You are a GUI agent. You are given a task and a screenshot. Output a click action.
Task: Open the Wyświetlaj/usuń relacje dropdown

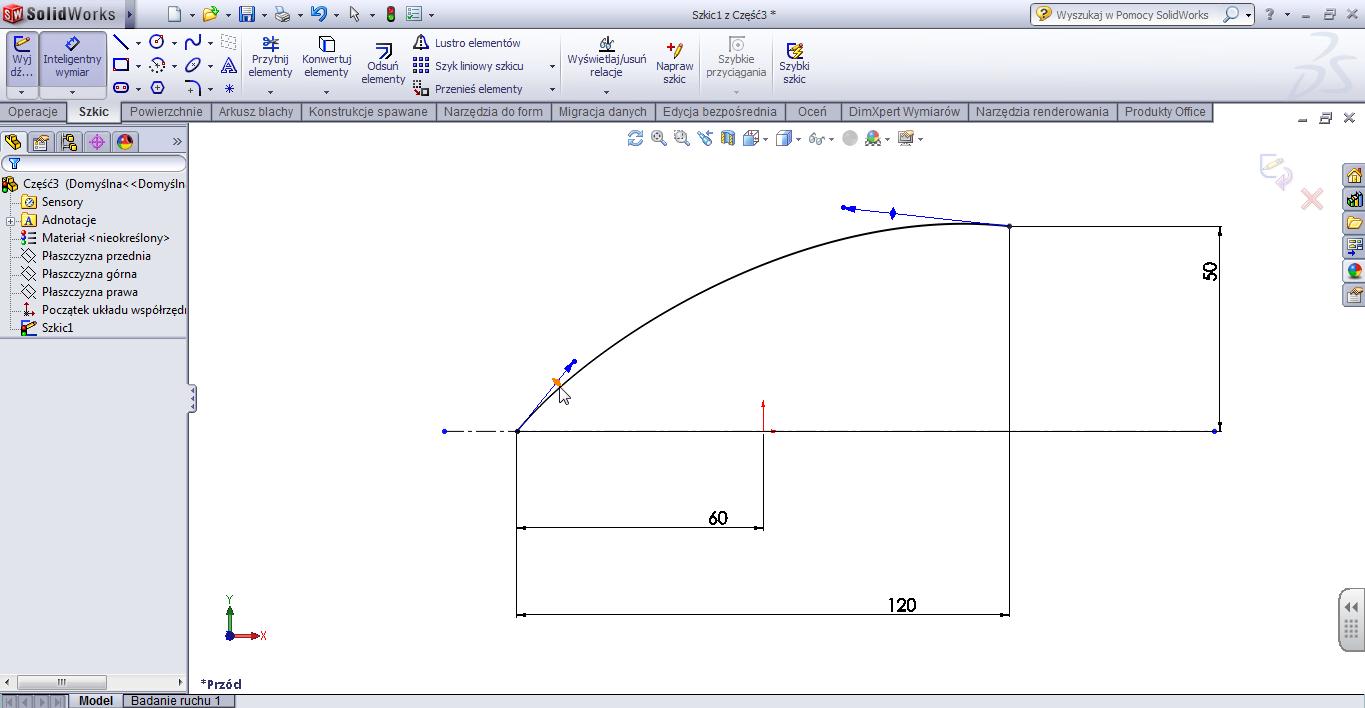point(606,92)
